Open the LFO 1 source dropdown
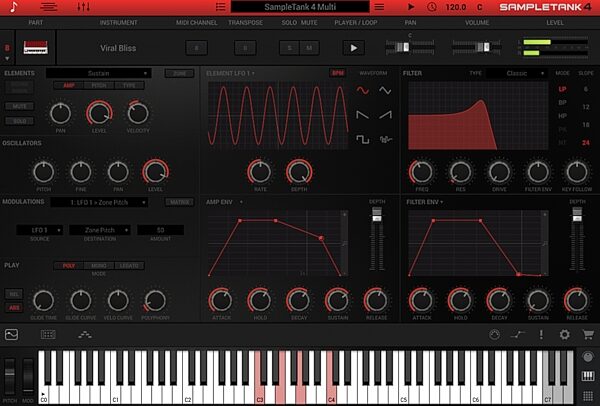600x406 pixels. coord(39,230)
